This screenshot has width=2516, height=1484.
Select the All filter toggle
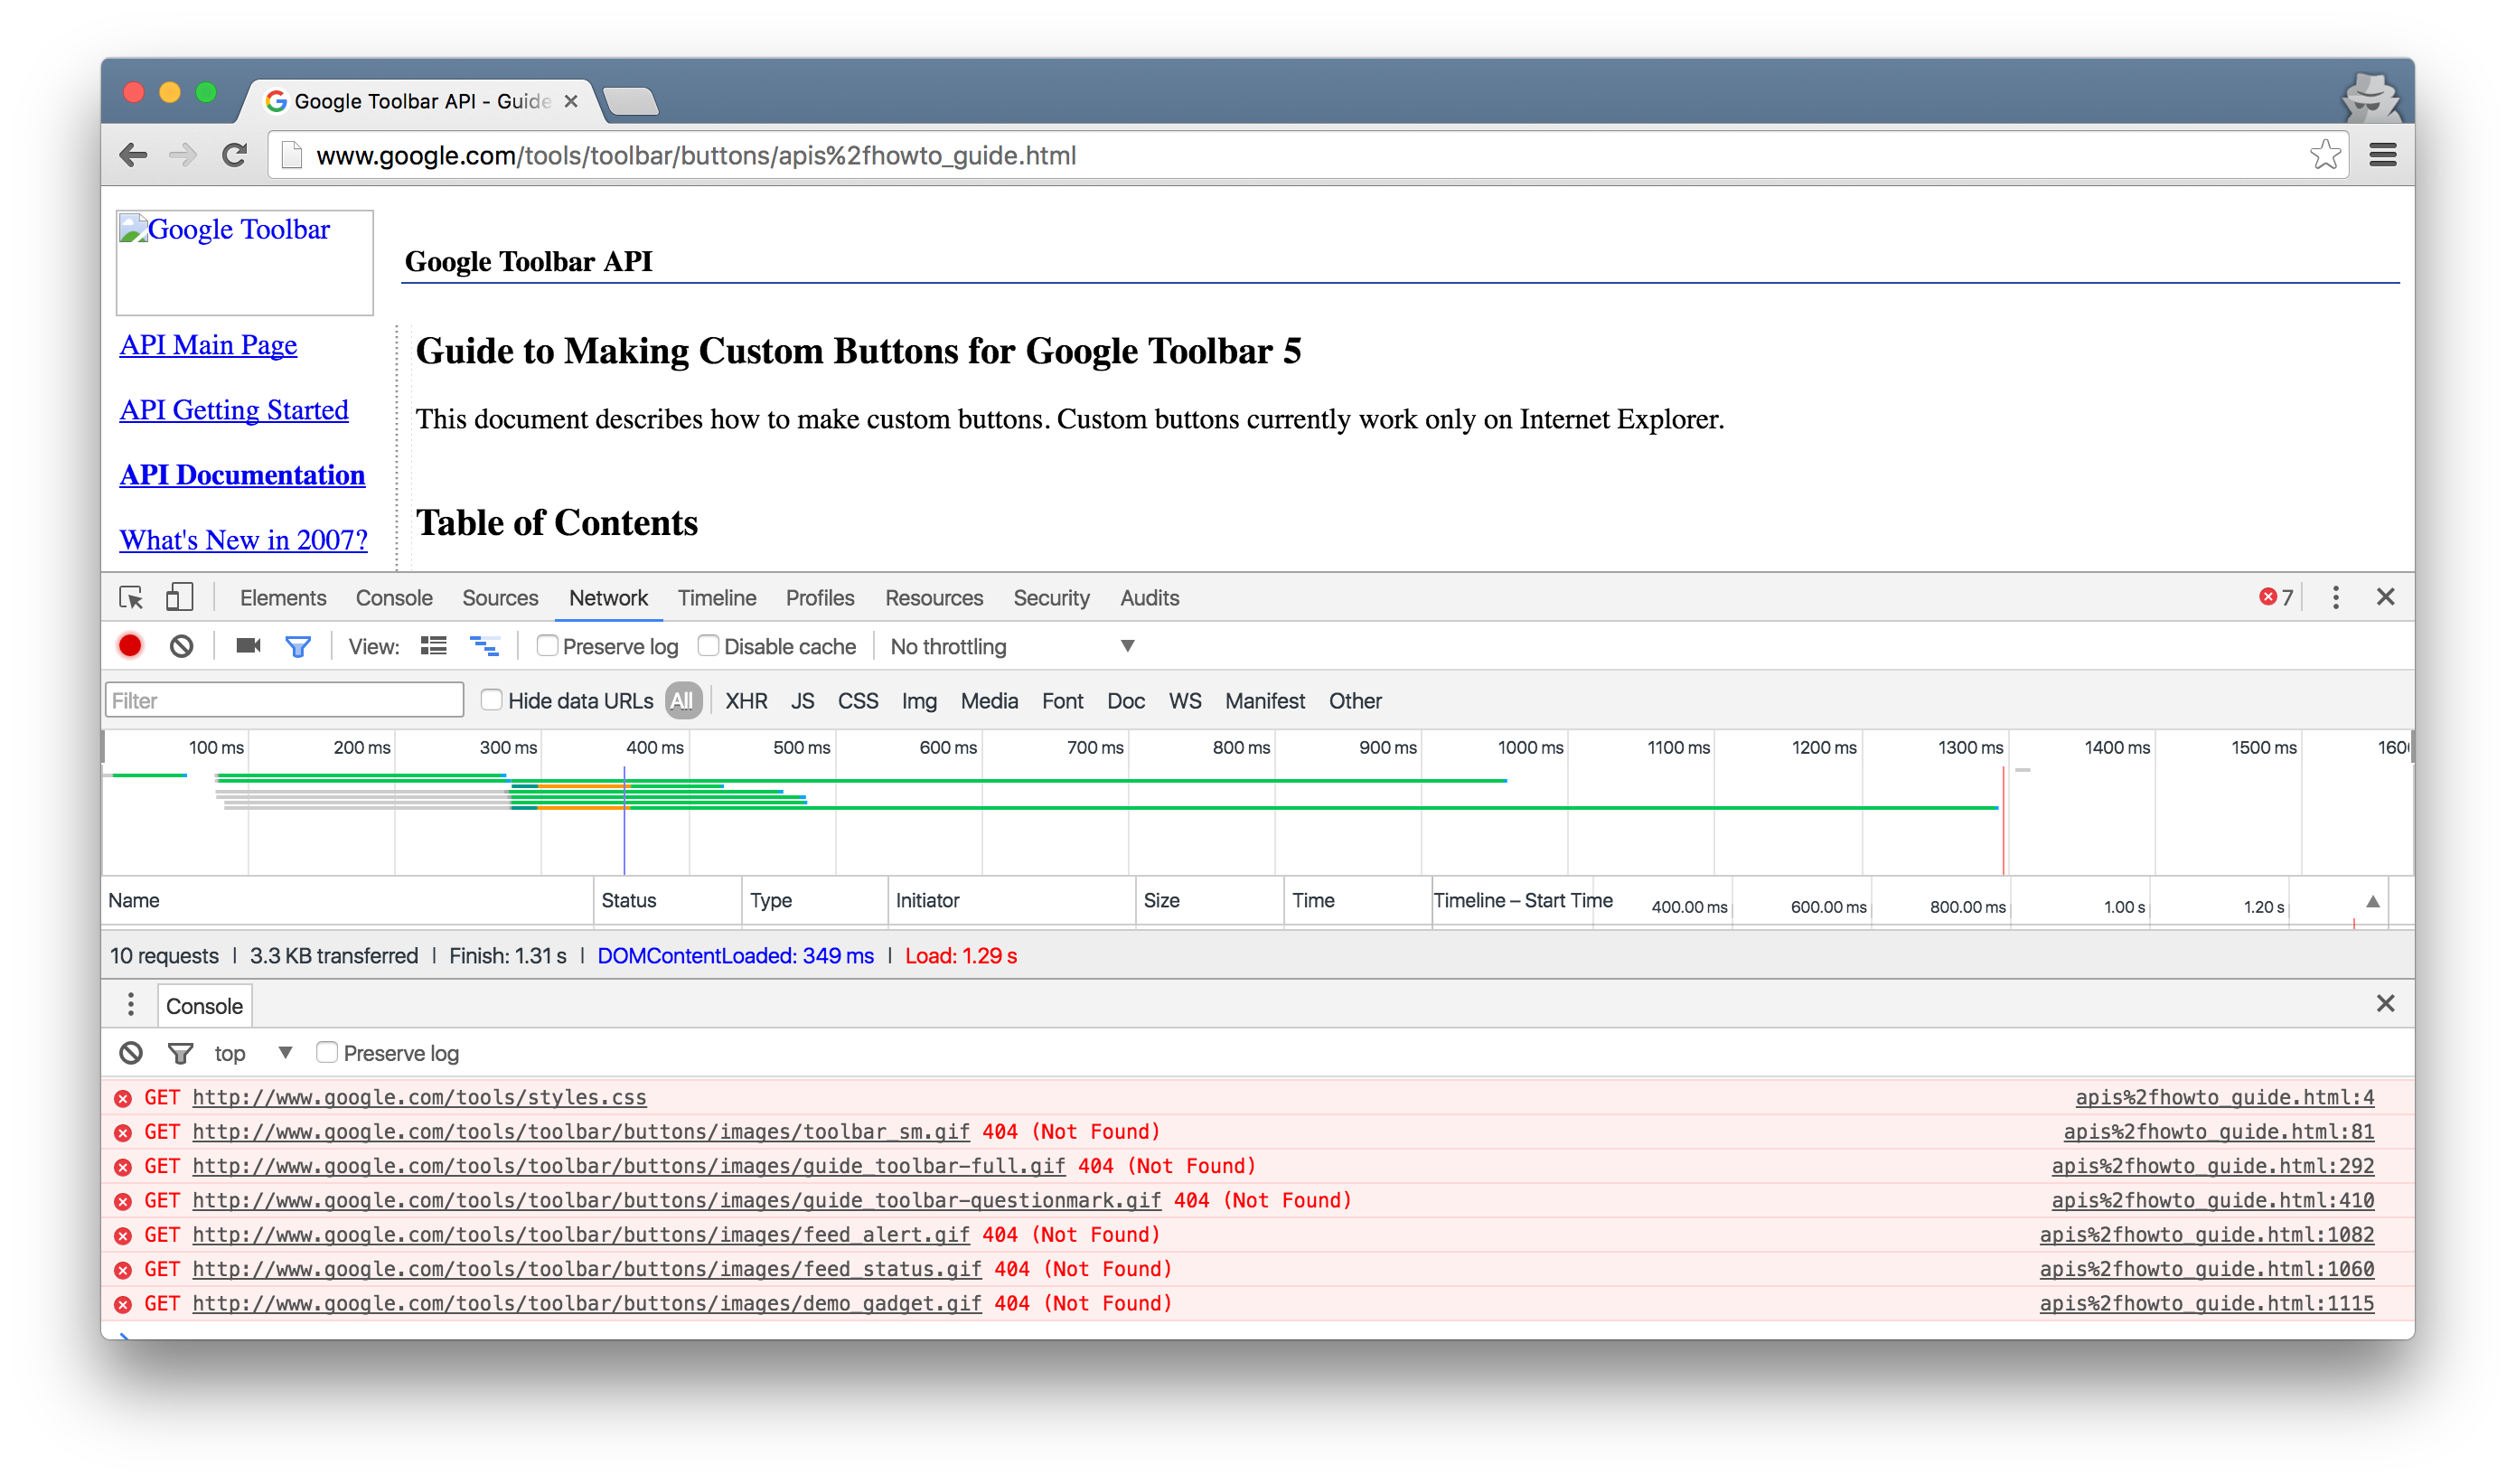click(x=682, y=701)
